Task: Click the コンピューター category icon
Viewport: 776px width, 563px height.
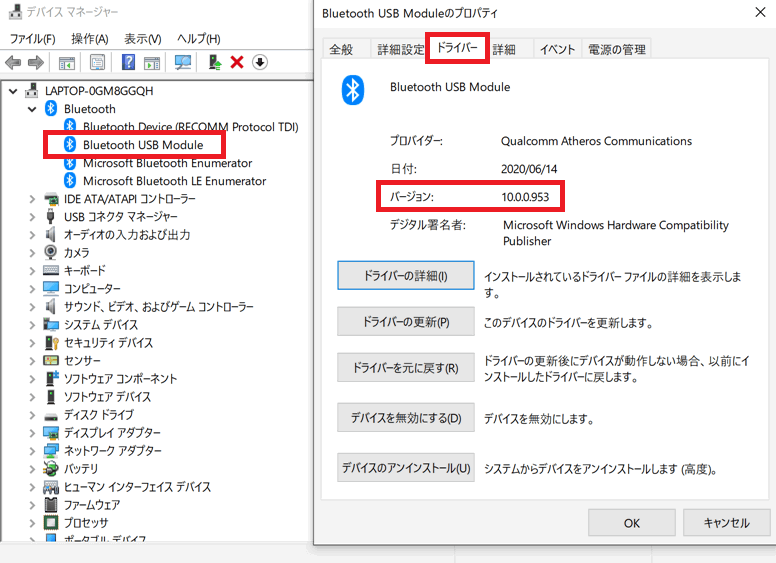Action: point(51,288)
